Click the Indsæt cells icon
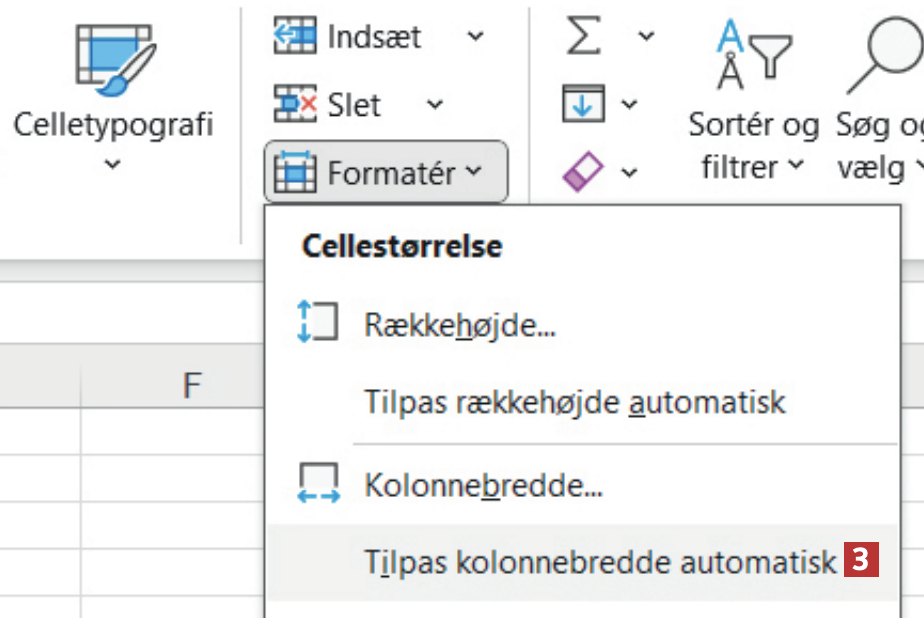Screen dimensions: 924x618 294,37
